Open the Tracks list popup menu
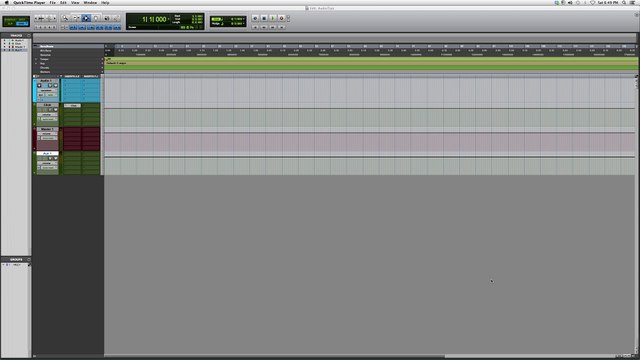This screenshot has height=360, width=640. click(x=29, y=36)
